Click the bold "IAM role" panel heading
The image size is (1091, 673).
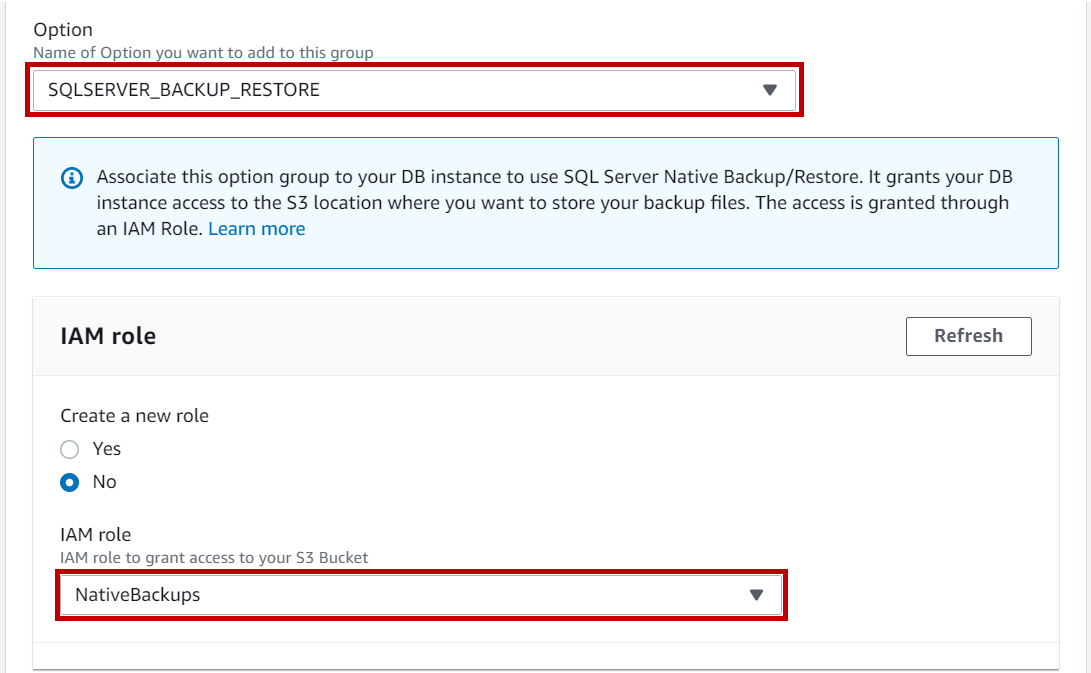point(108,336)
